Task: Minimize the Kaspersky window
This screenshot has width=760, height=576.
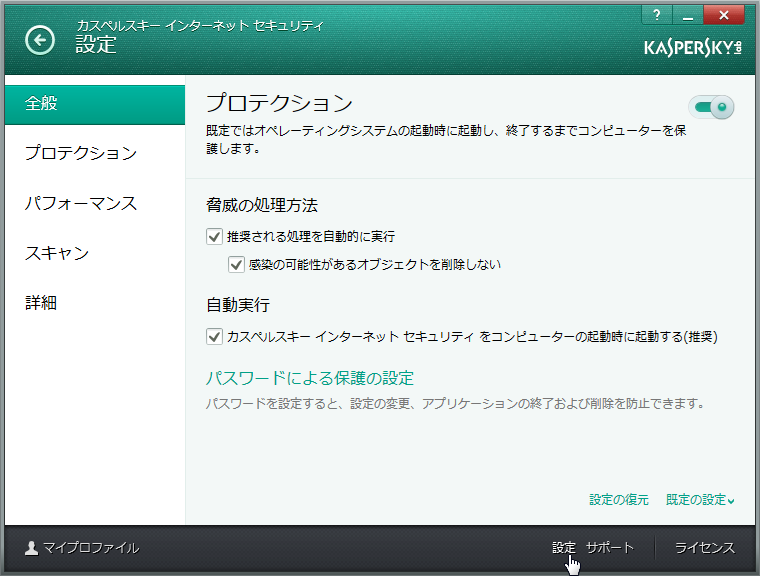Action: point(688,15)
